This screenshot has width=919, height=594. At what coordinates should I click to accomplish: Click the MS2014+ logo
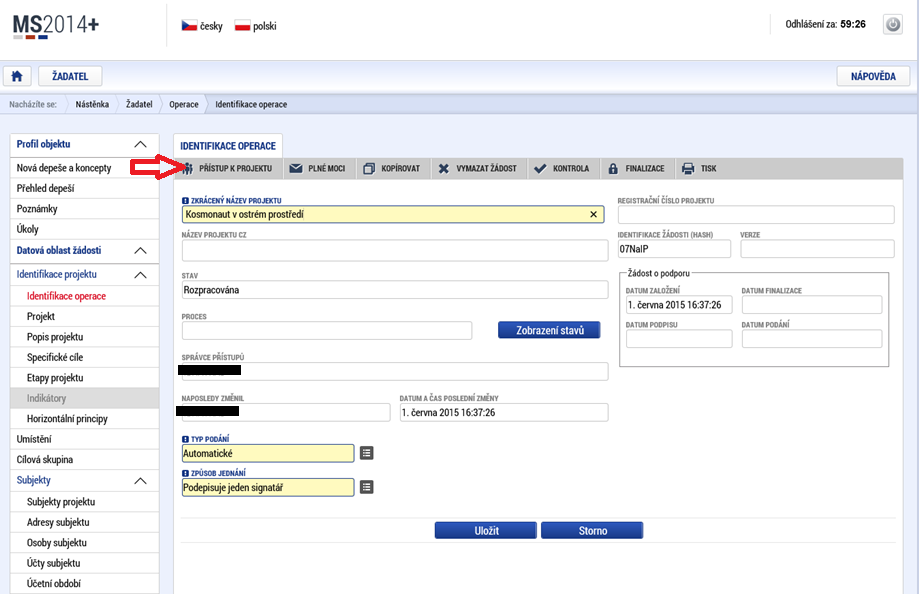[x=56, y=26]
